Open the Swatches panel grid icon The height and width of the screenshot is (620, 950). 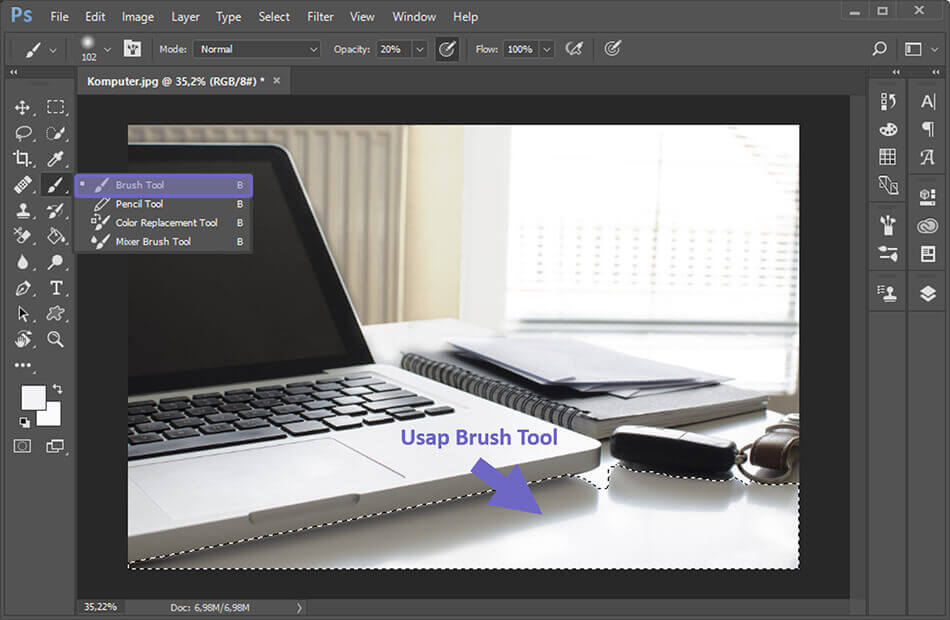click(x=888, y=157)
